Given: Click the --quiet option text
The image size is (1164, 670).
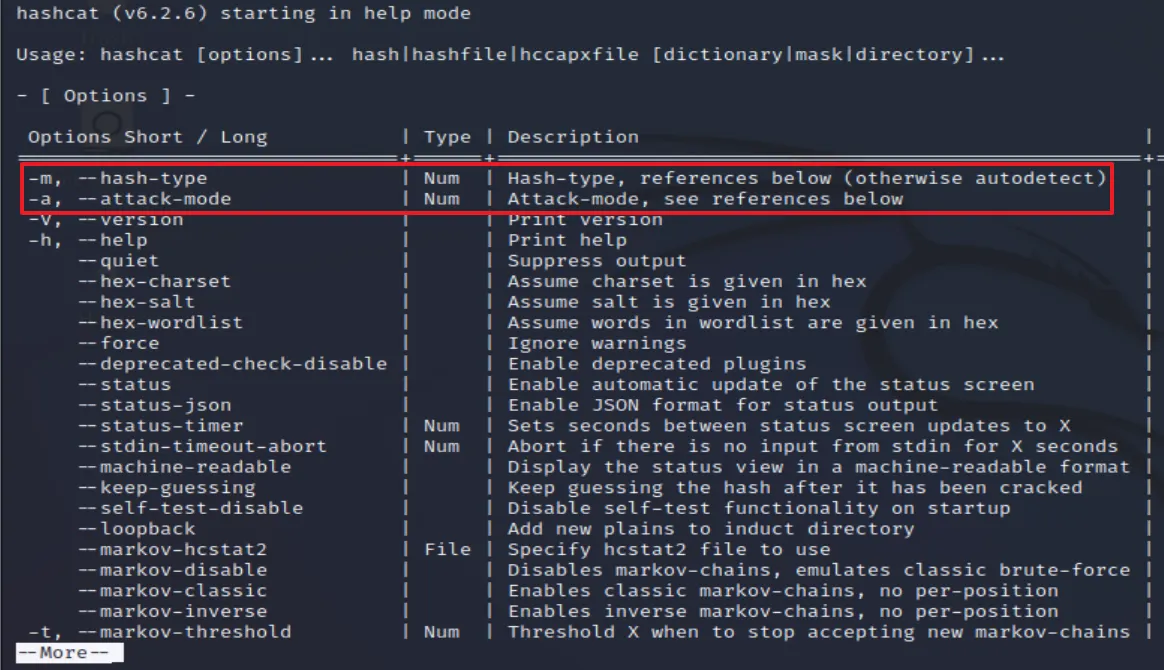Looking at the screenshot, I should 119,261.
